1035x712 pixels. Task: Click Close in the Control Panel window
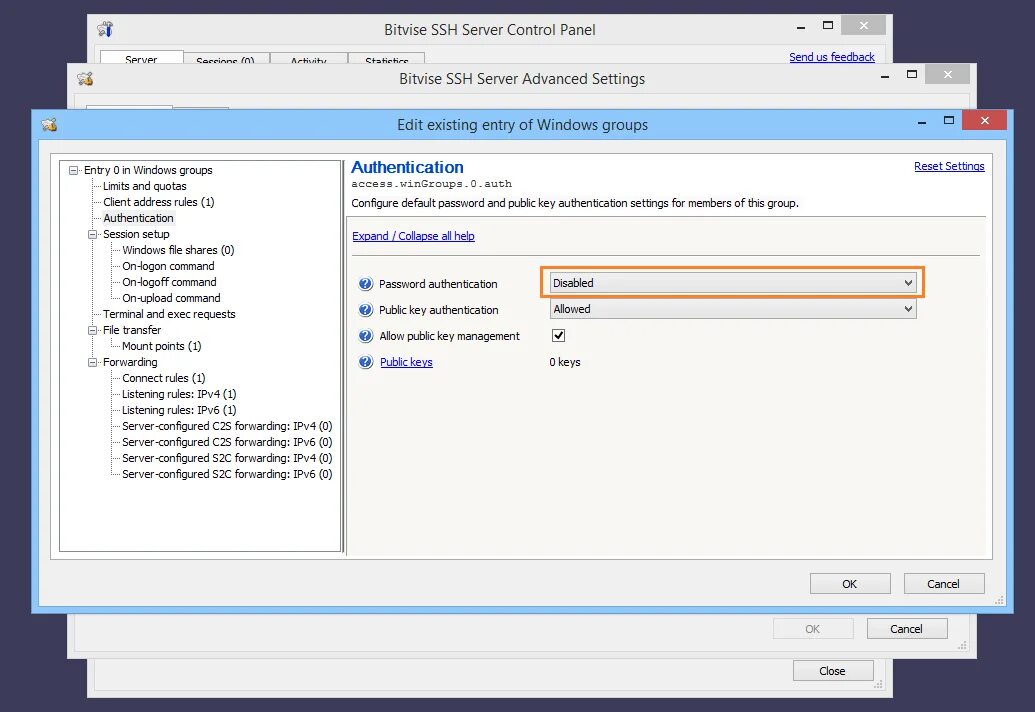[x=832, y=671]
